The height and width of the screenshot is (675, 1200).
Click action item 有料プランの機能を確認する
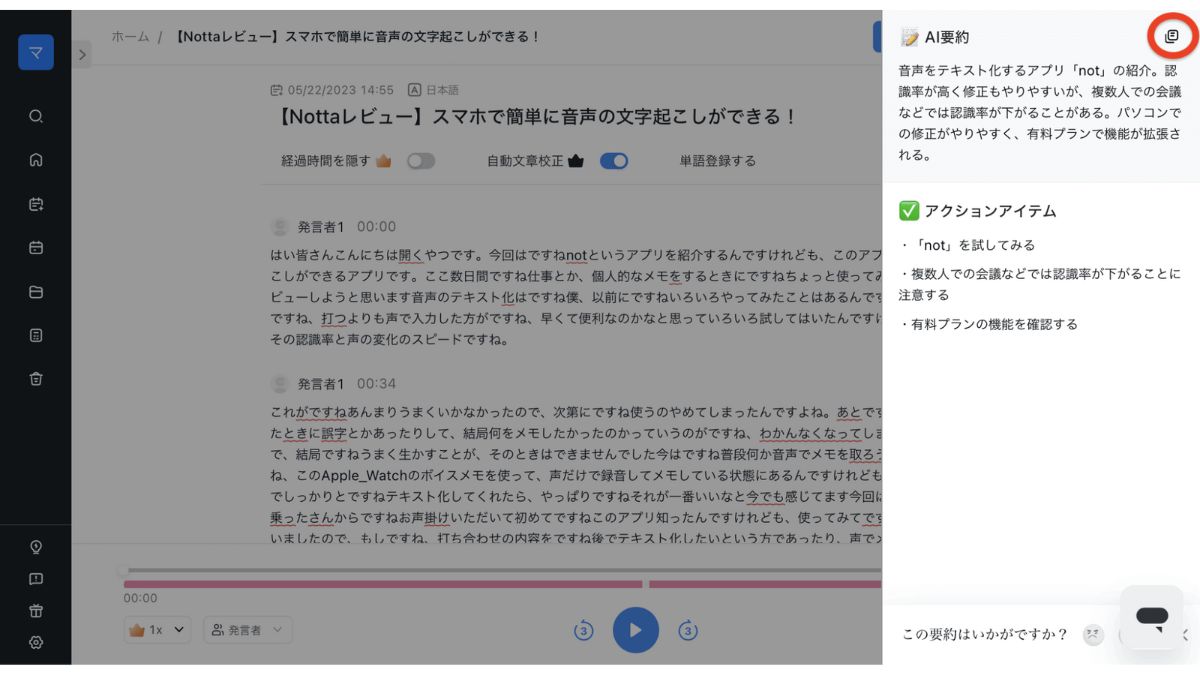click(x=989, y=325)
